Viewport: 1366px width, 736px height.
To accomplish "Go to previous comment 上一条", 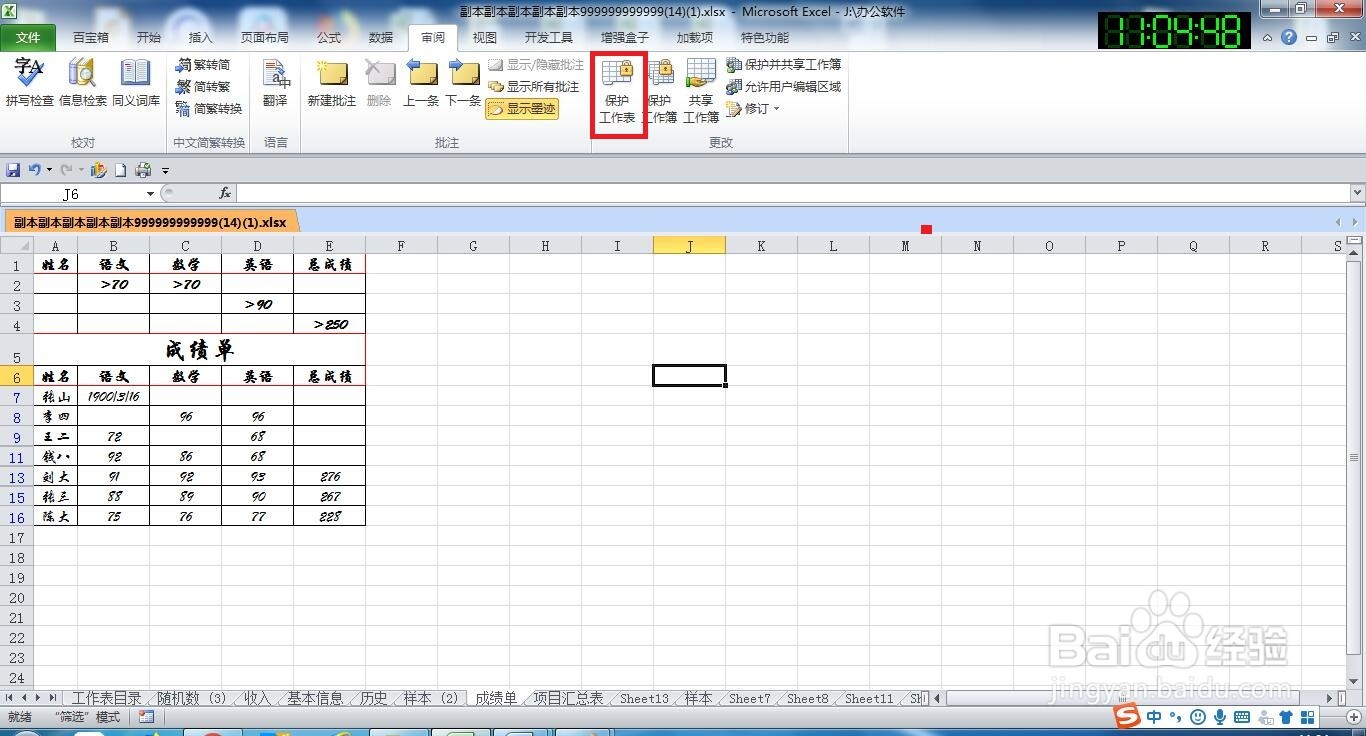I will (421, 83).
